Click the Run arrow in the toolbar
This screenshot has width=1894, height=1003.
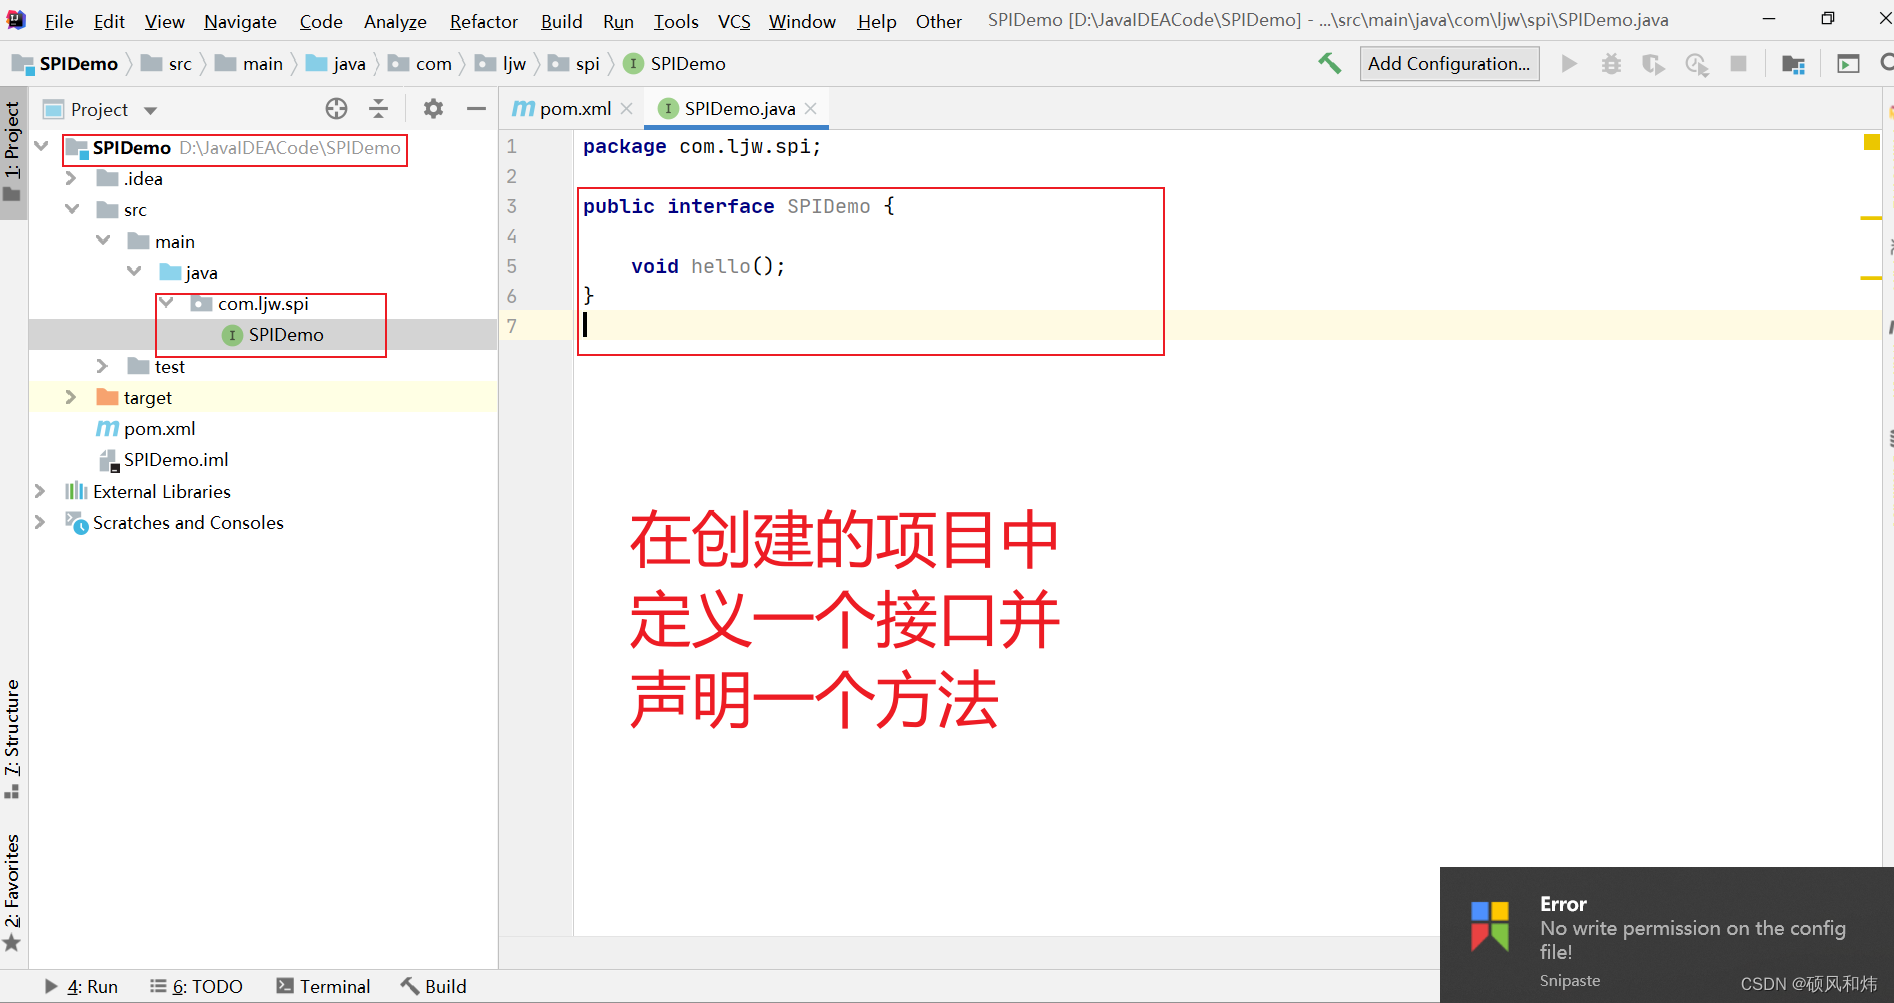tap(1569, 63)
